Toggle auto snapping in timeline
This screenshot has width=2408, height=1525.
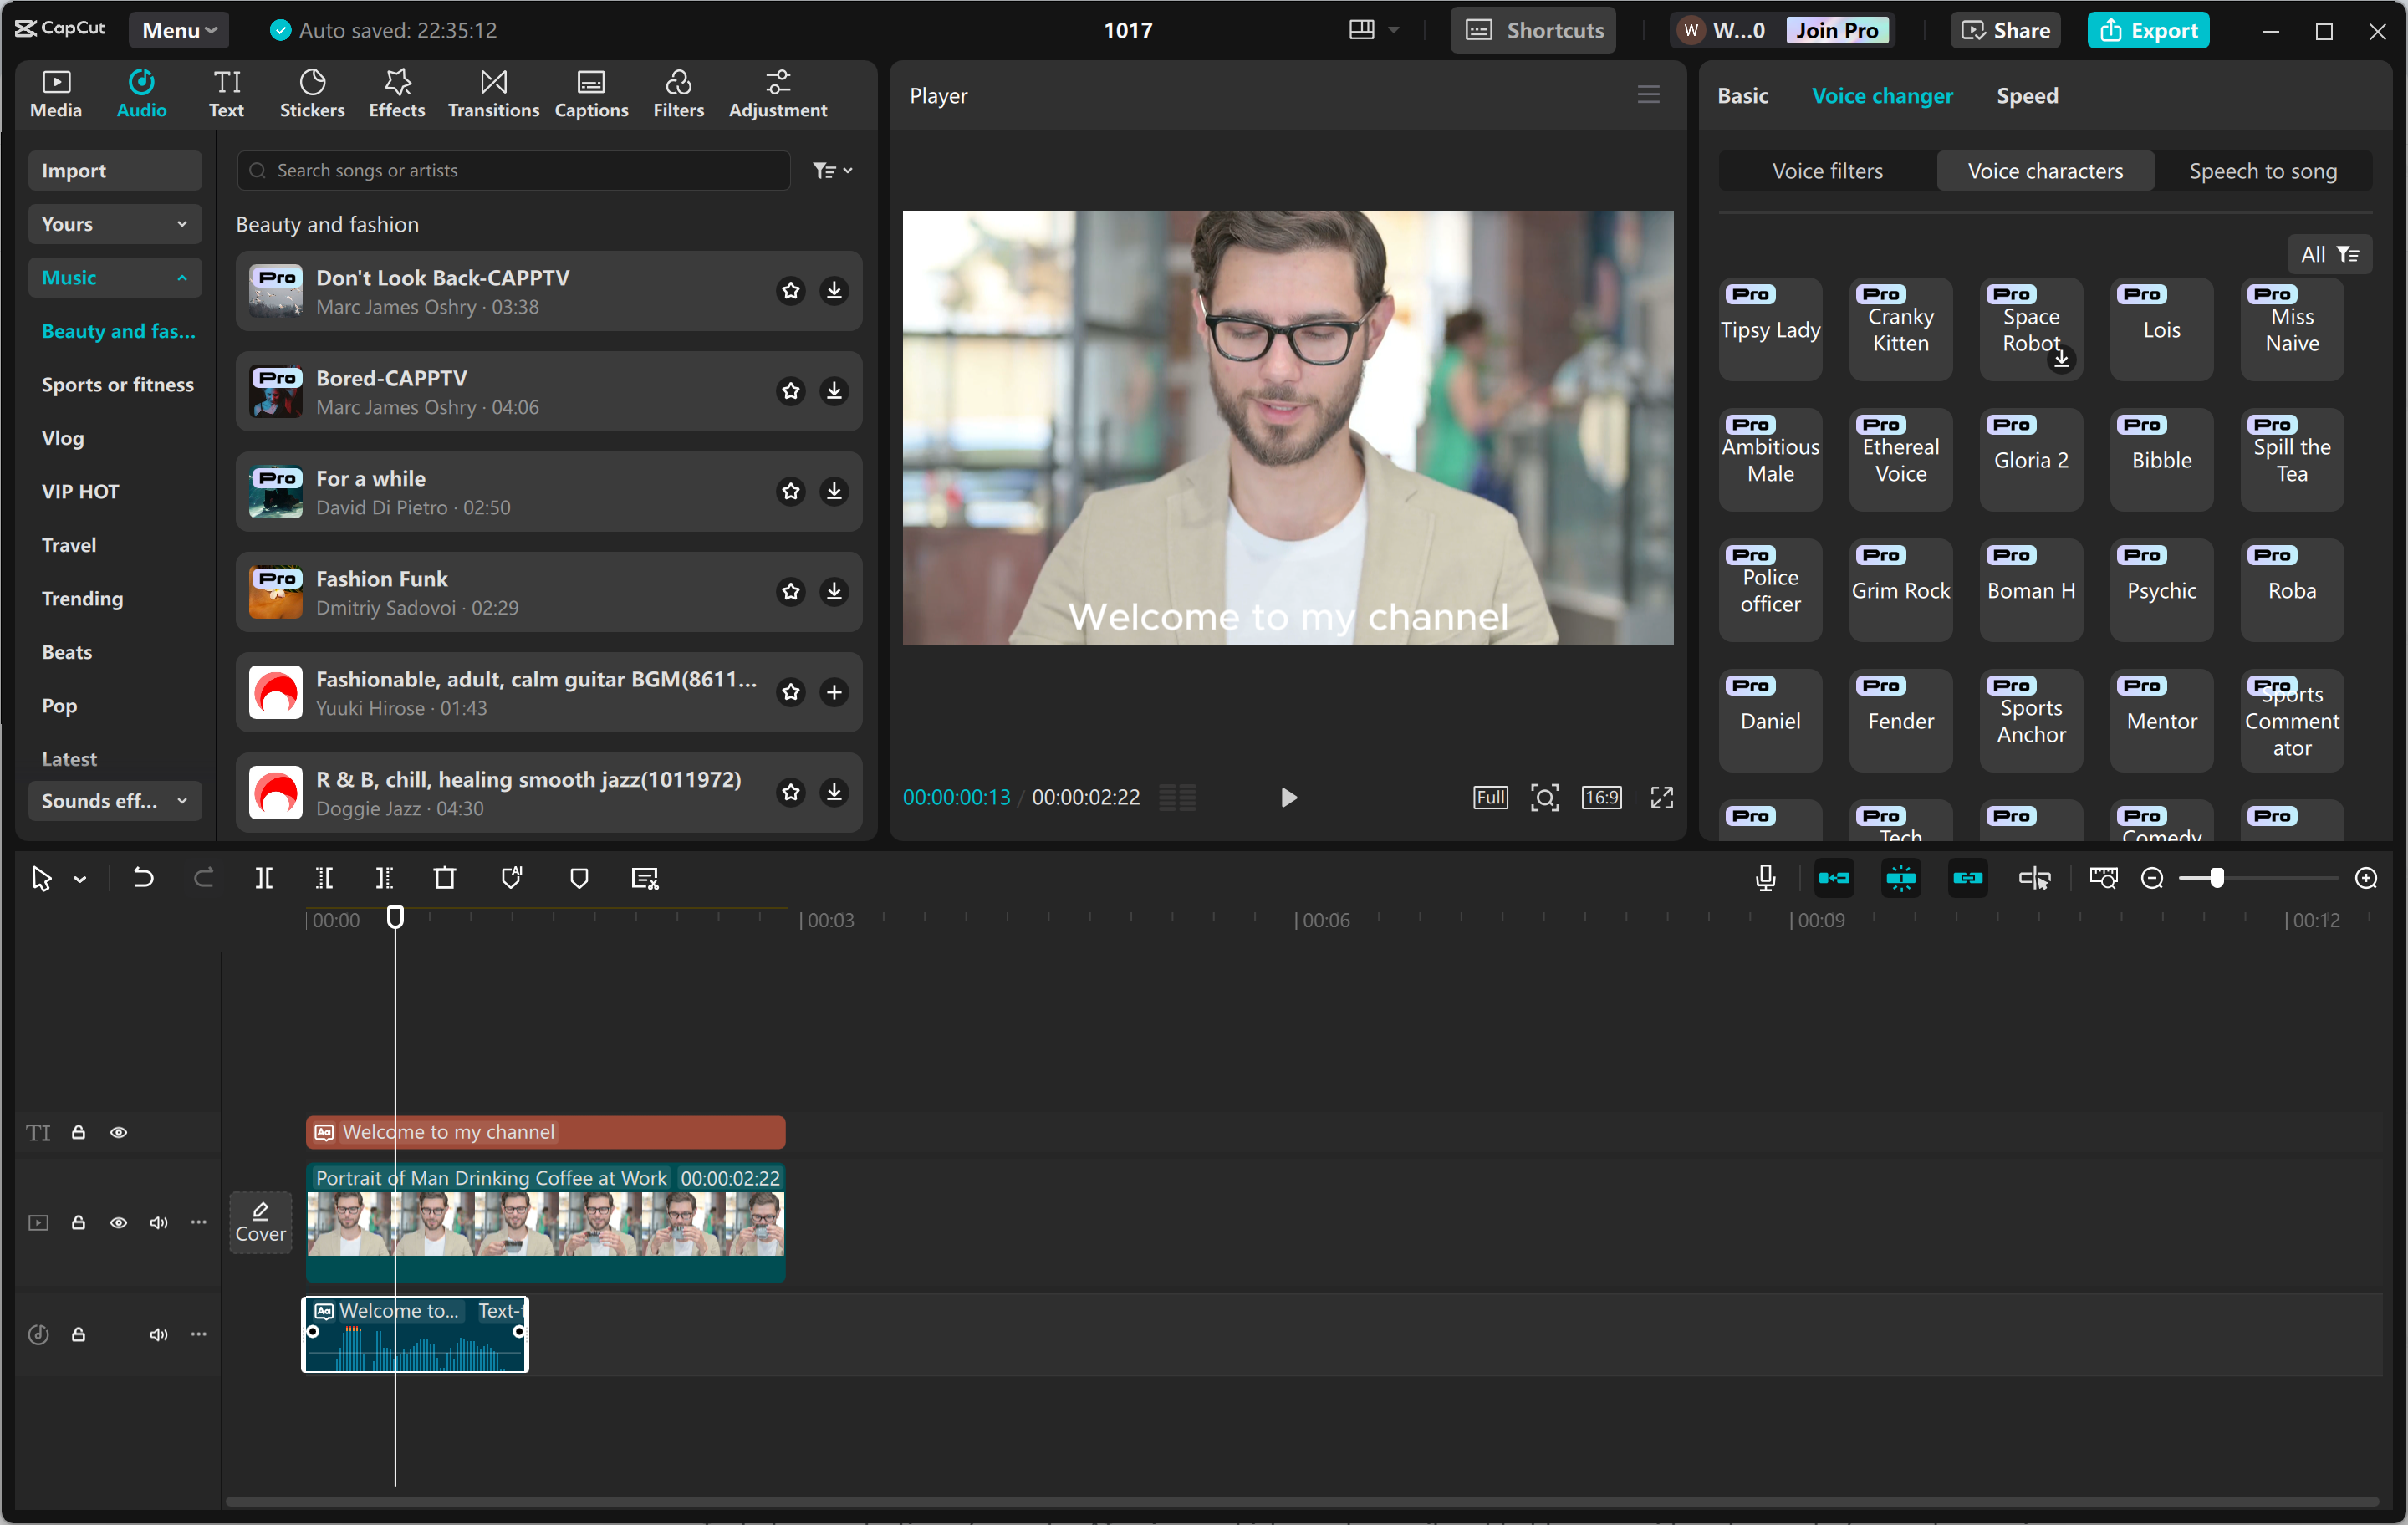[1900, 878]
